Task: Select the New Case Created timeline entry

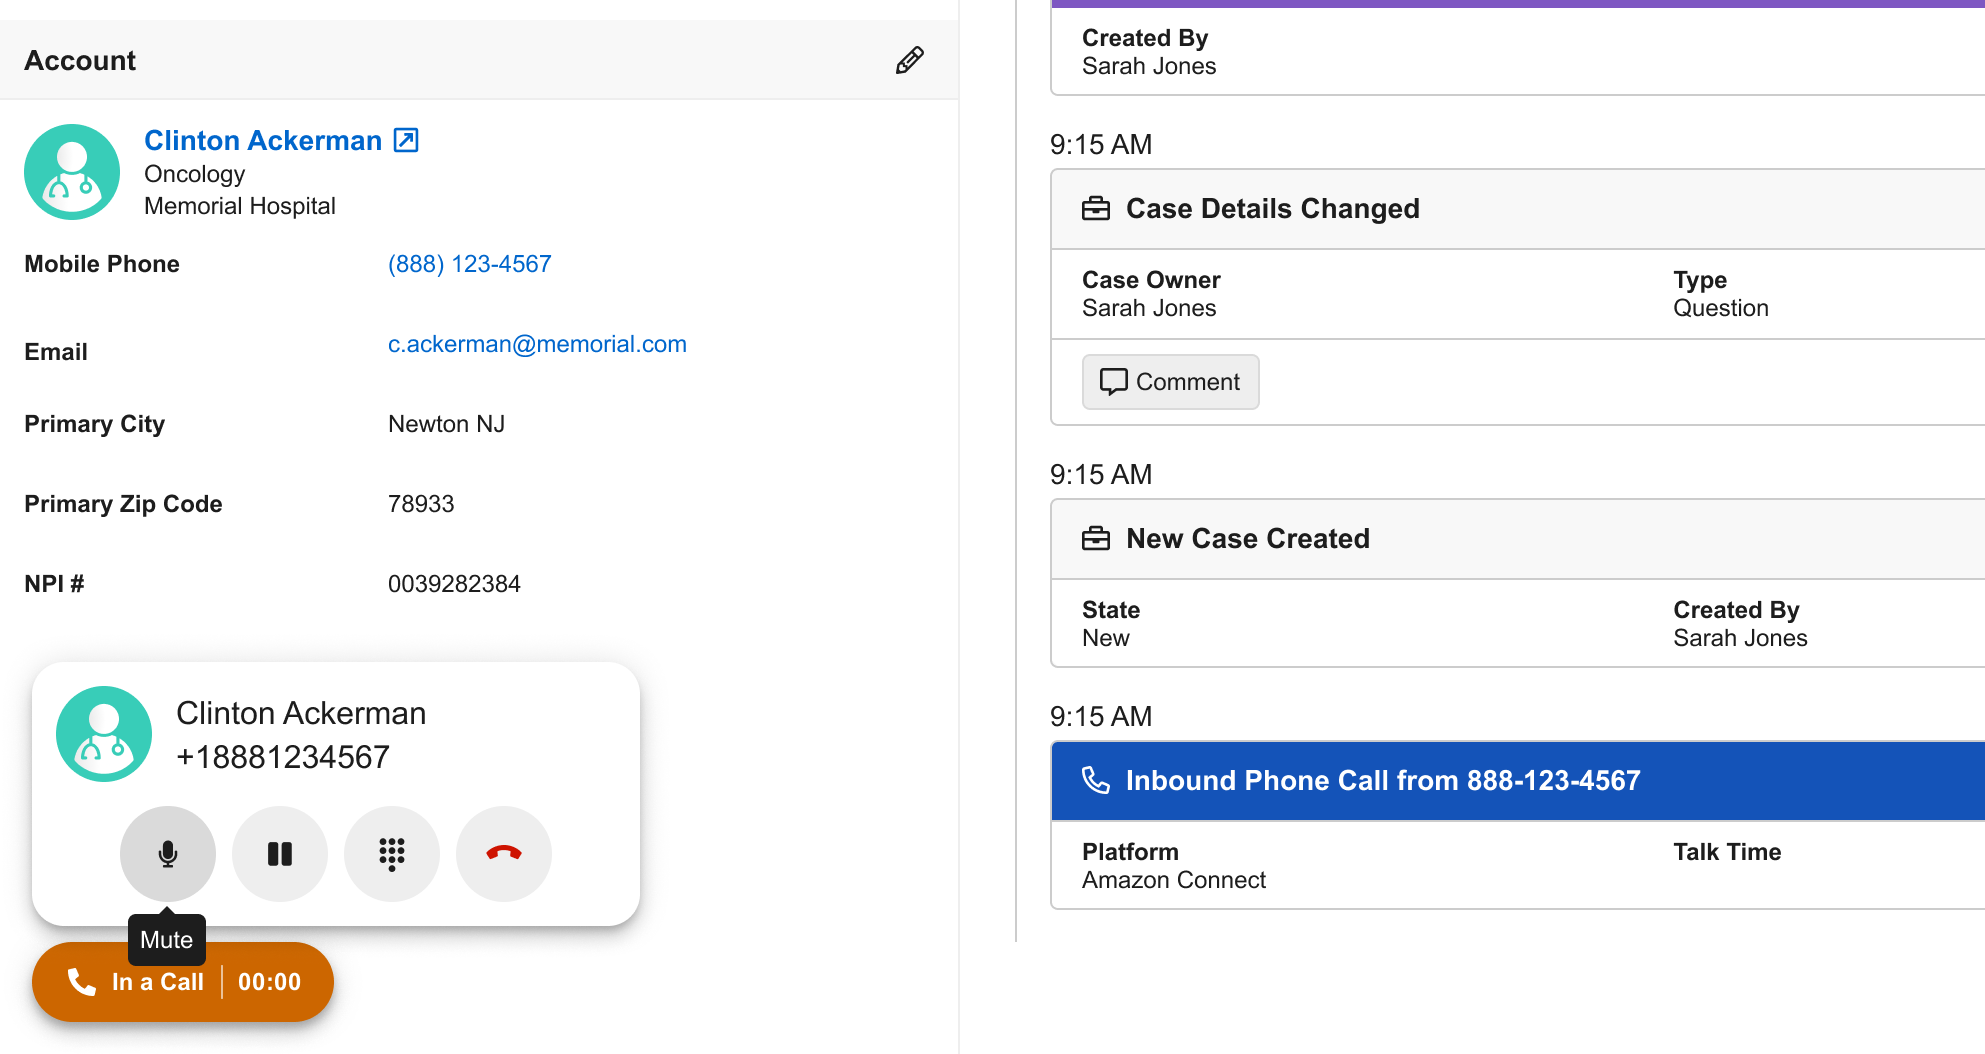Action: pos(1247,539)
